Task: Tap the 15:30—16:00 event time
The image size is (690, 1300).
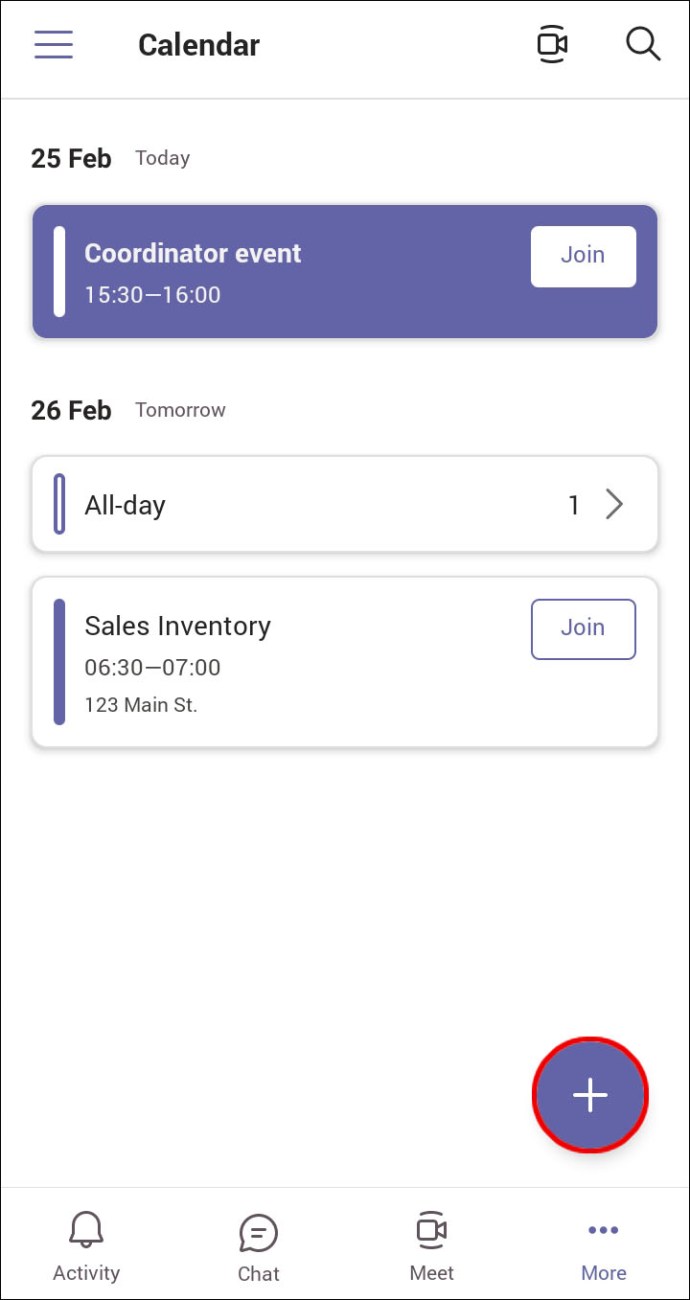Action: pyautogui.click(x=152, y=295)
